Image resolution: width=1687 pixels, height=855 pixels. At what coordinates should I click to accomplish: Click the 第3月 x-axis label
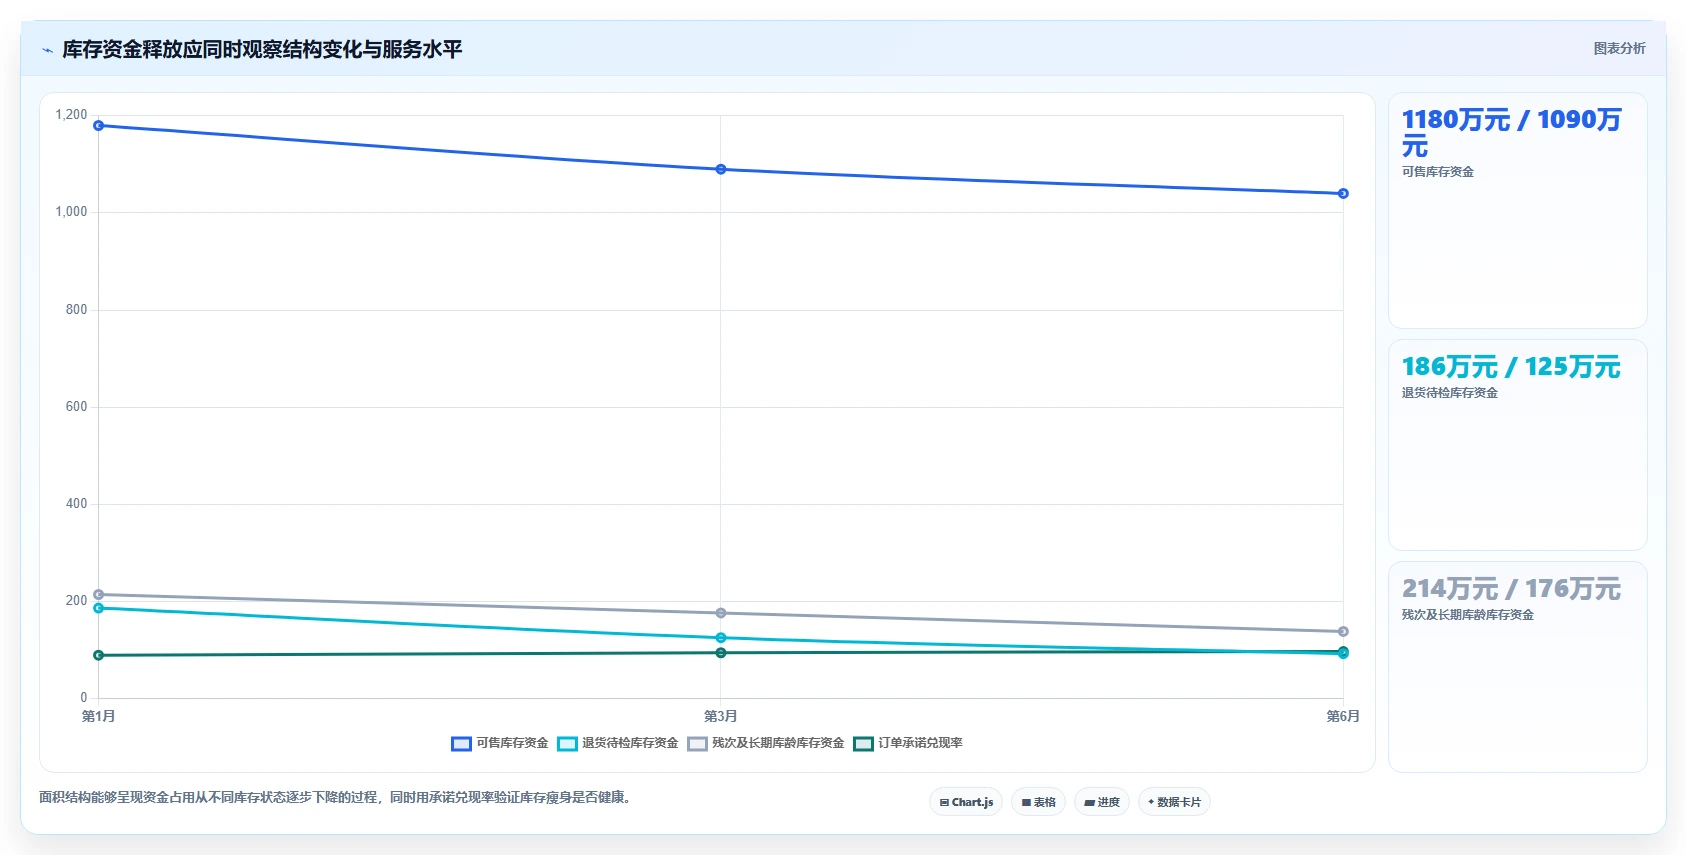(x=721, y=716)
